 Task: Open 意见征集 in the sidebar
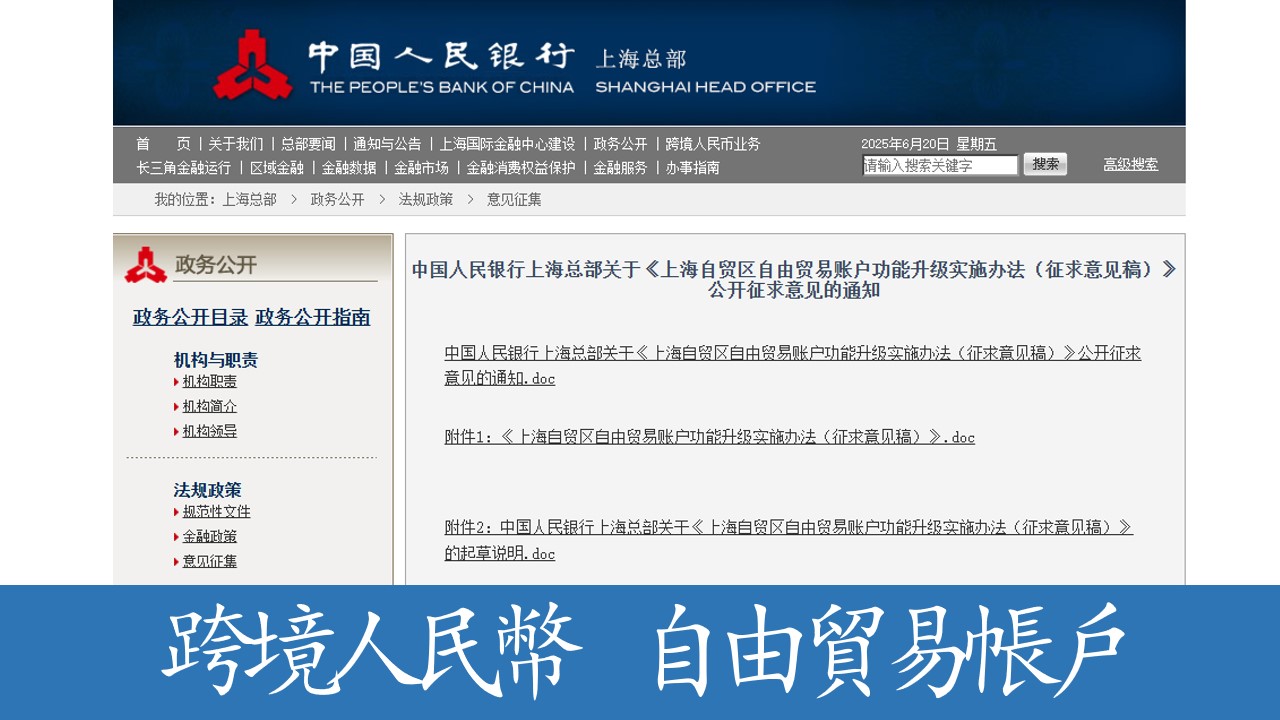tap(209, 562)
